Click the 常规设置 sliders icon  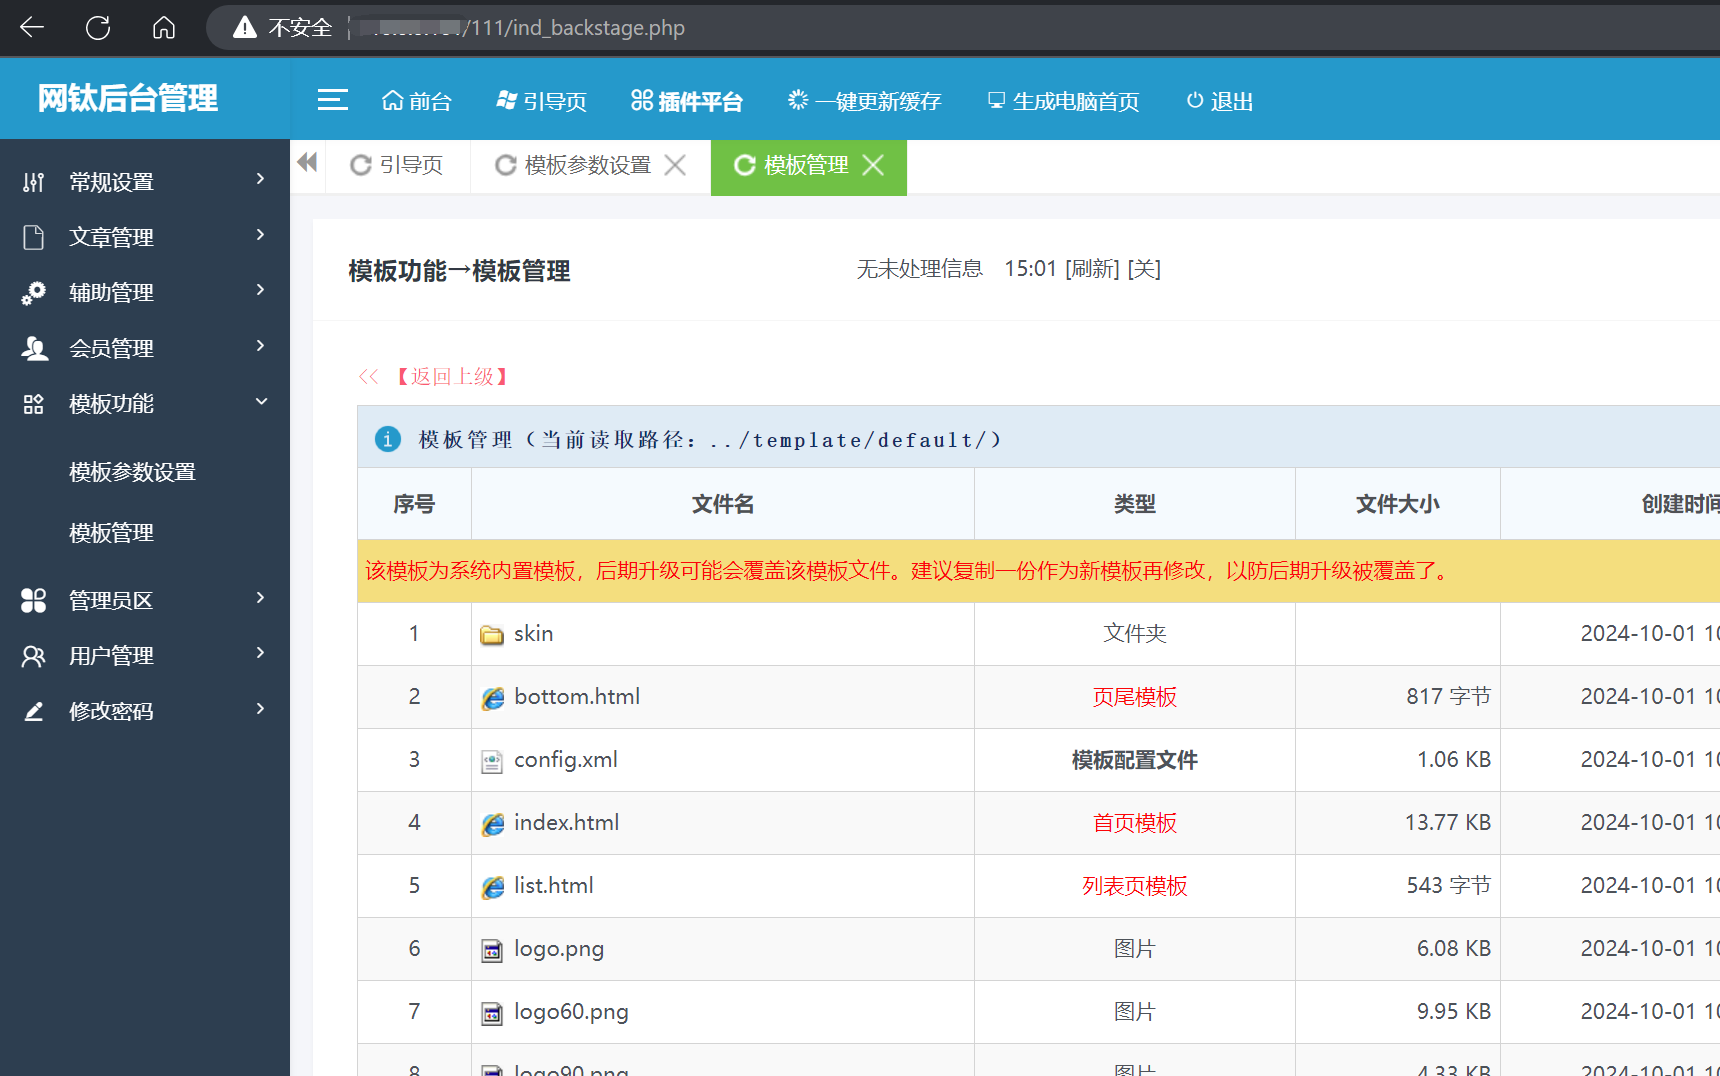coord(34,182)
